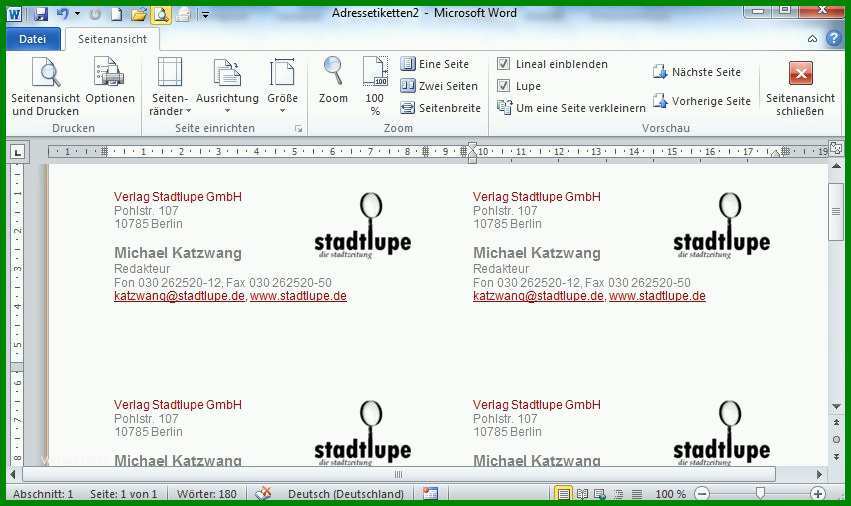Open Seite einrichten dialog launcher
The width and height of the screenshot is (851, 506).
click(299, 129)
